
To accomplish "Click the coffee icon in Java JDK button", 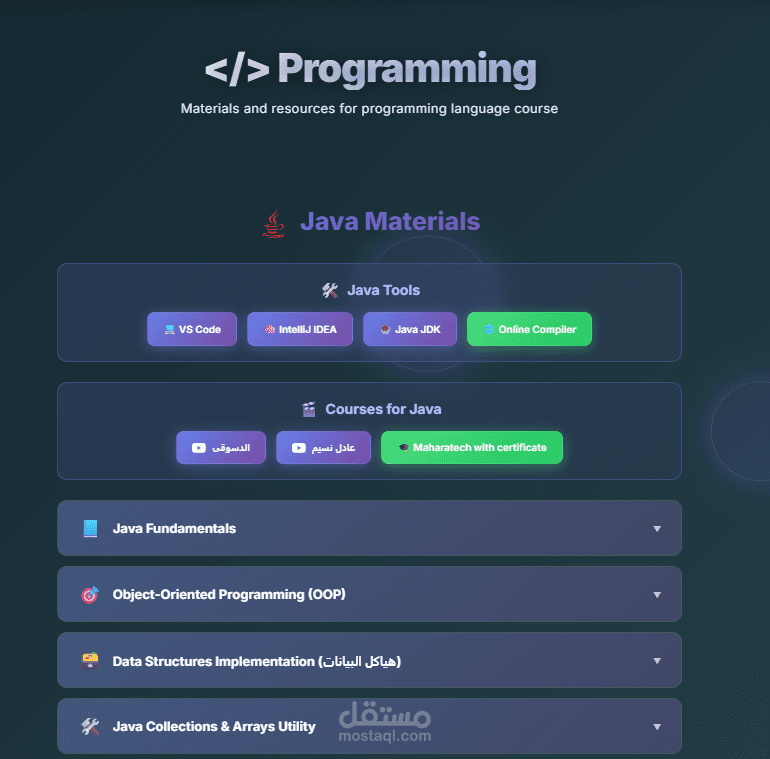I will point(385,329).
